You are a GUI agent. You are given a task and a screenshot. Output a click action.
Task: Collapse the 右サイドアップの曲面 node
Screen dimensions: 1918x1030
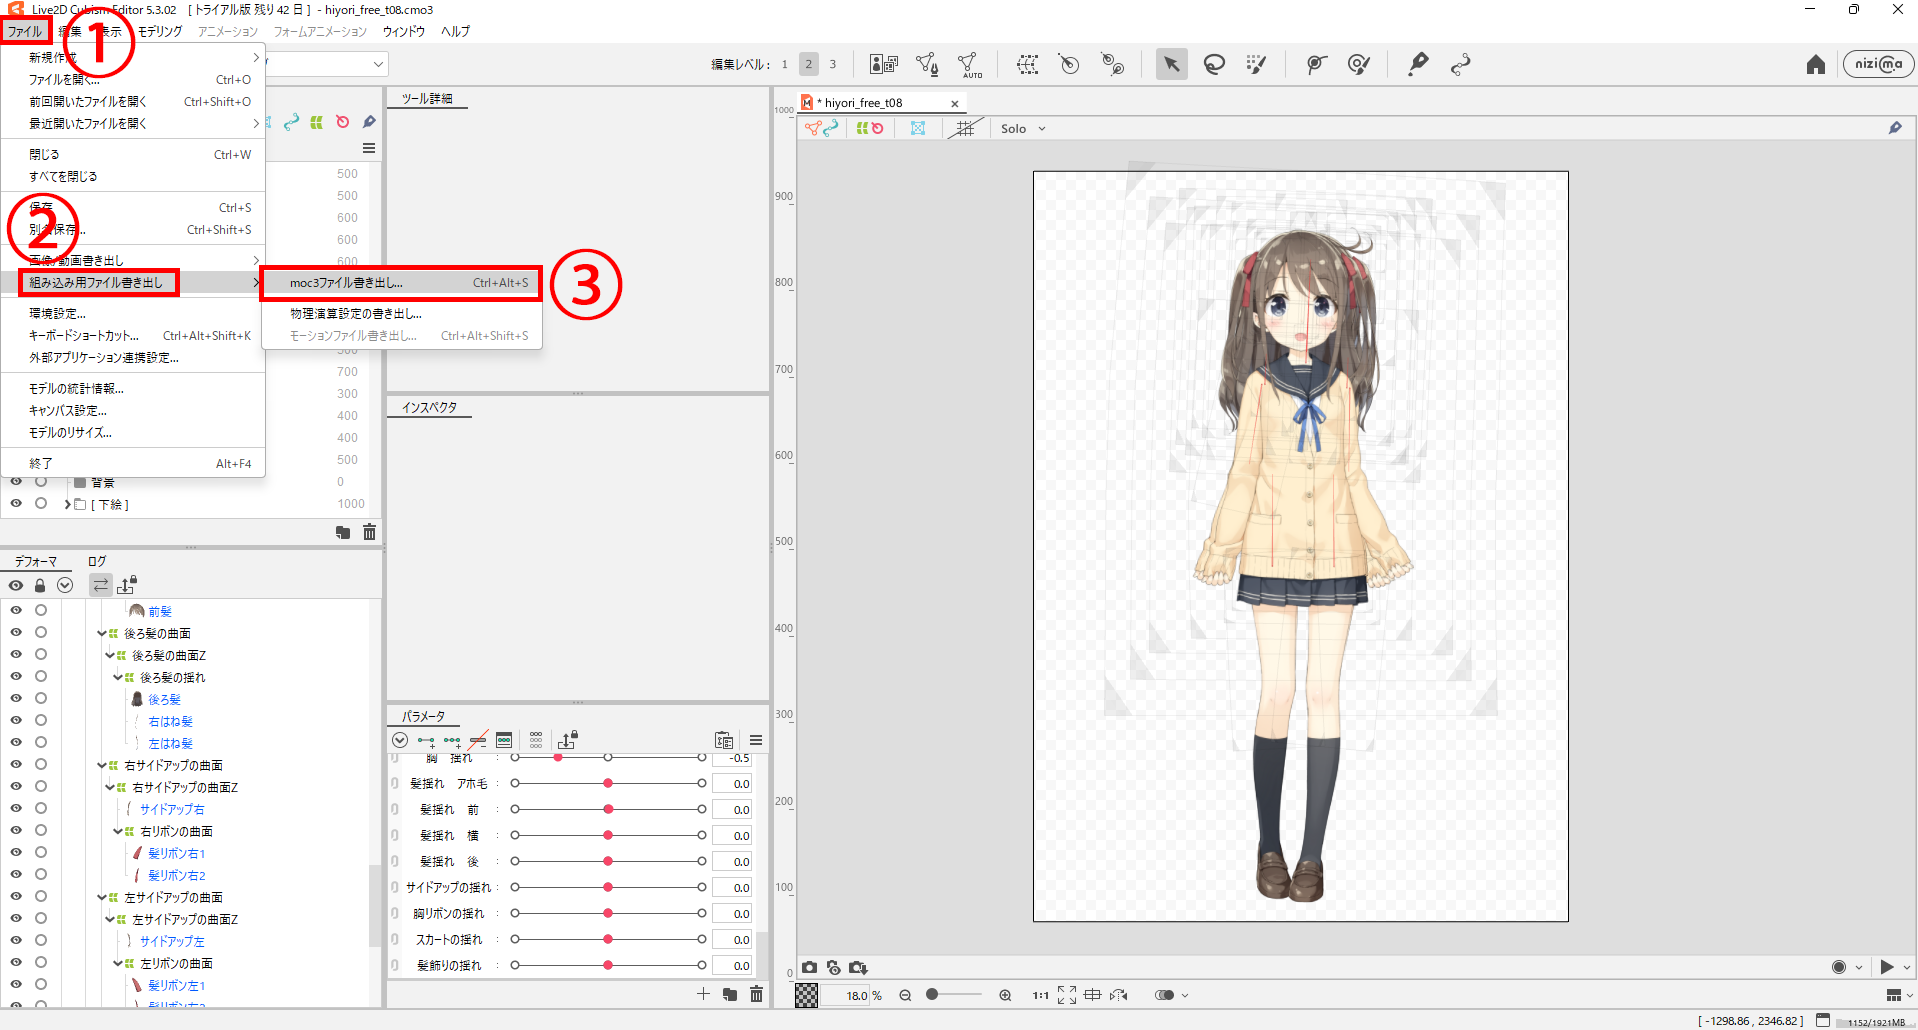(102, 765)
